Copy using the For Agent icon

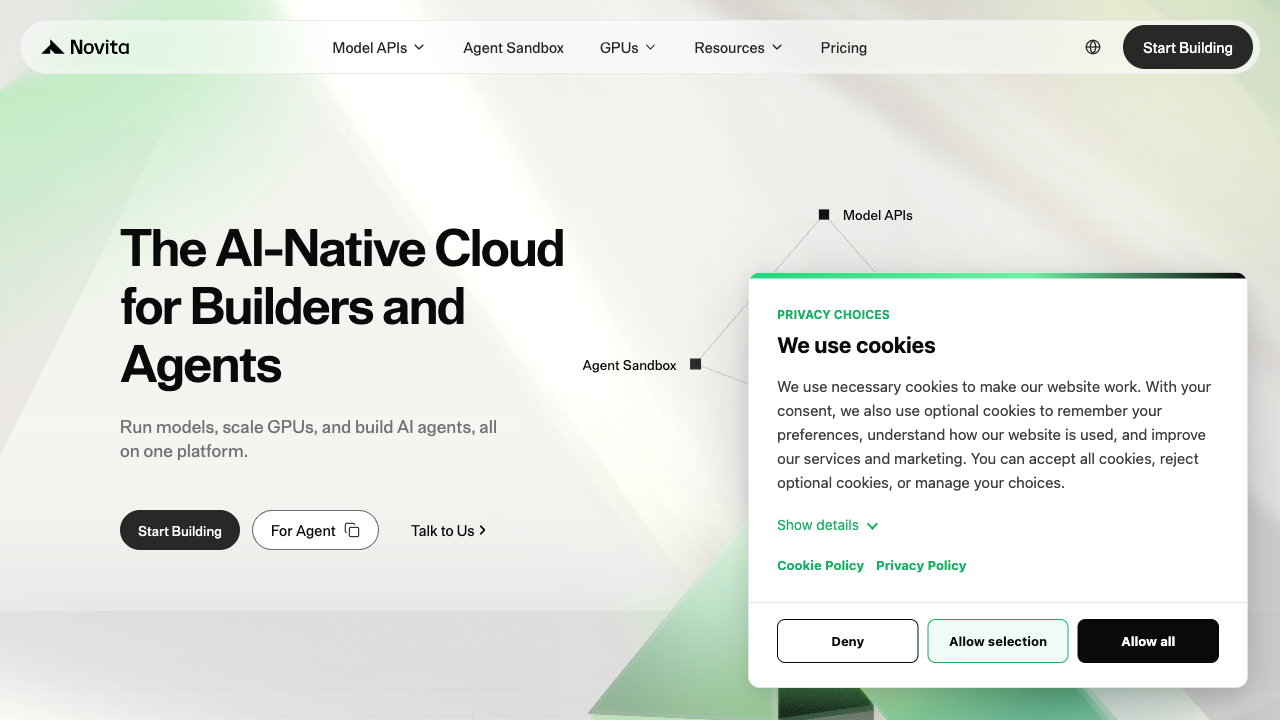(352, 530)
